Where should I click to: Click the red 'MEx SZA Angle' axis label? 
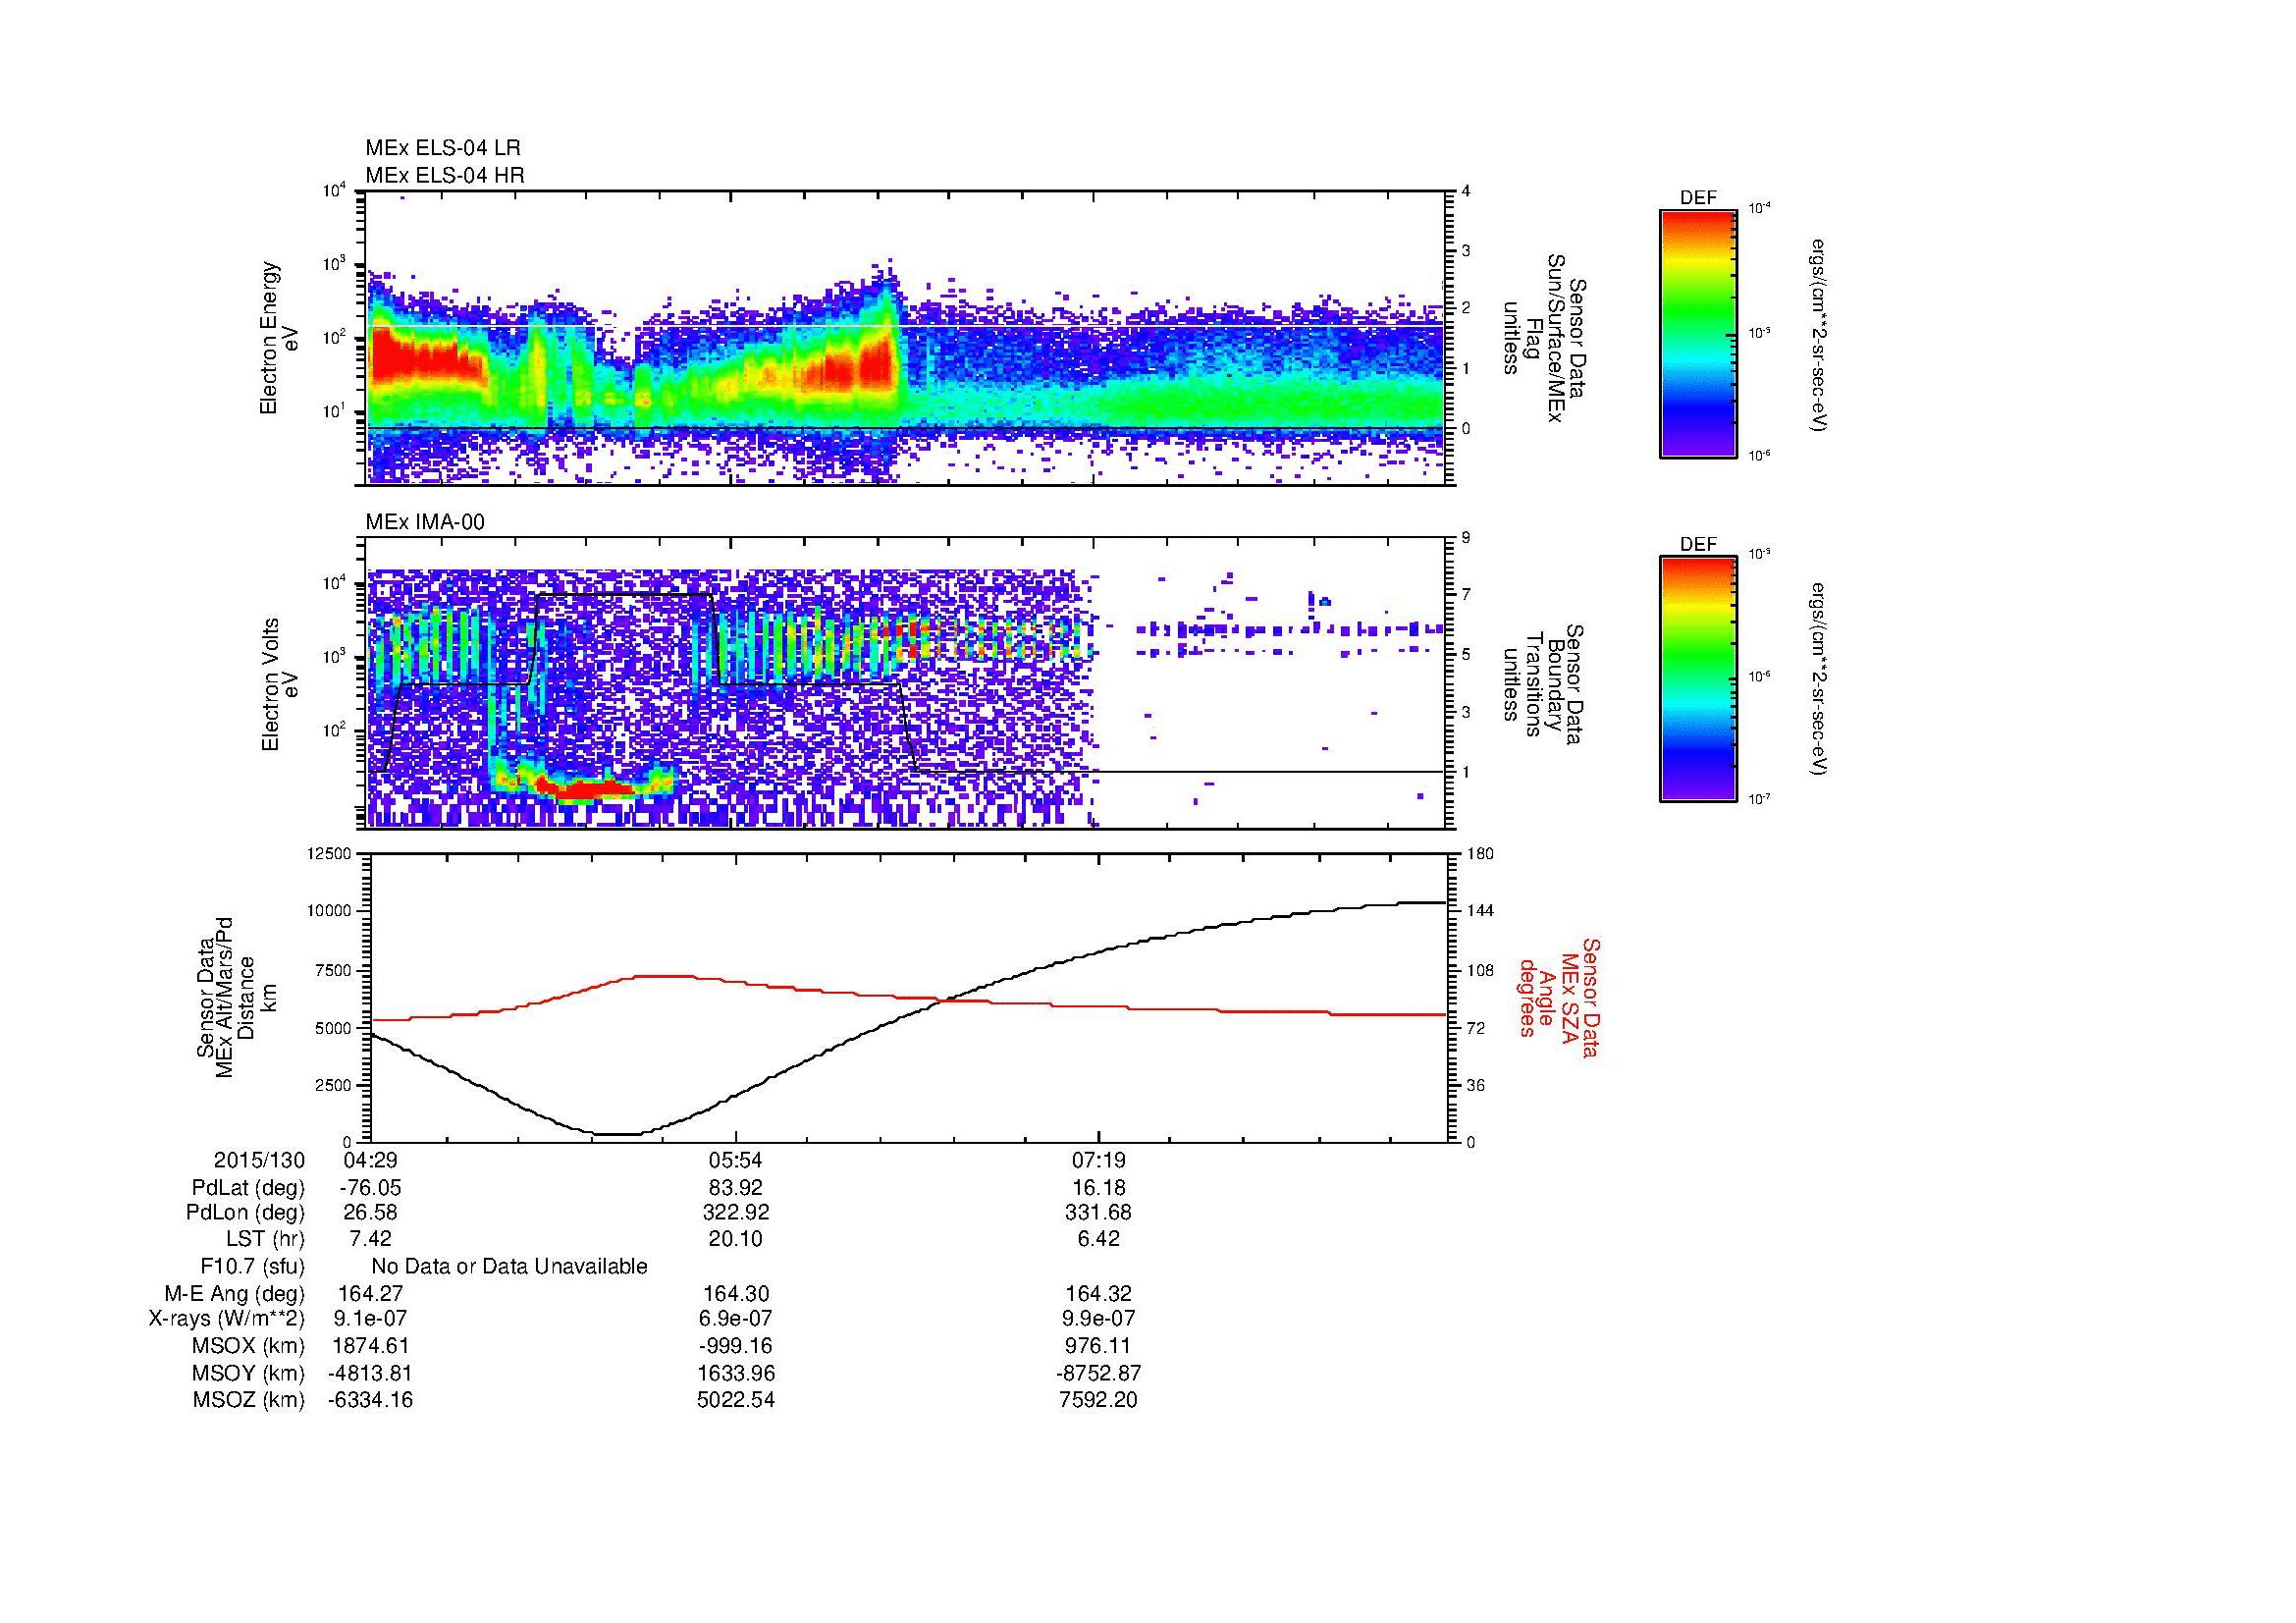tap(1558, 997)
